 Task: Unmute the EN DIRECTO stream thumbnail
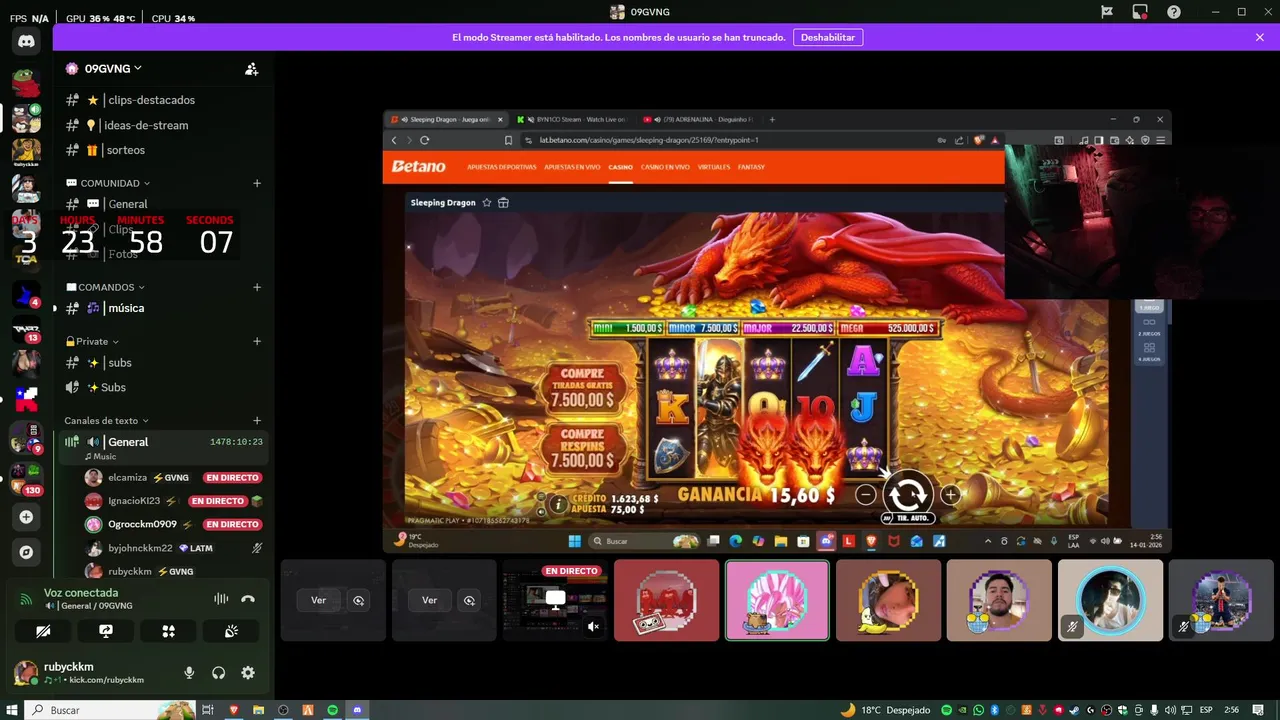pos(594,627)
